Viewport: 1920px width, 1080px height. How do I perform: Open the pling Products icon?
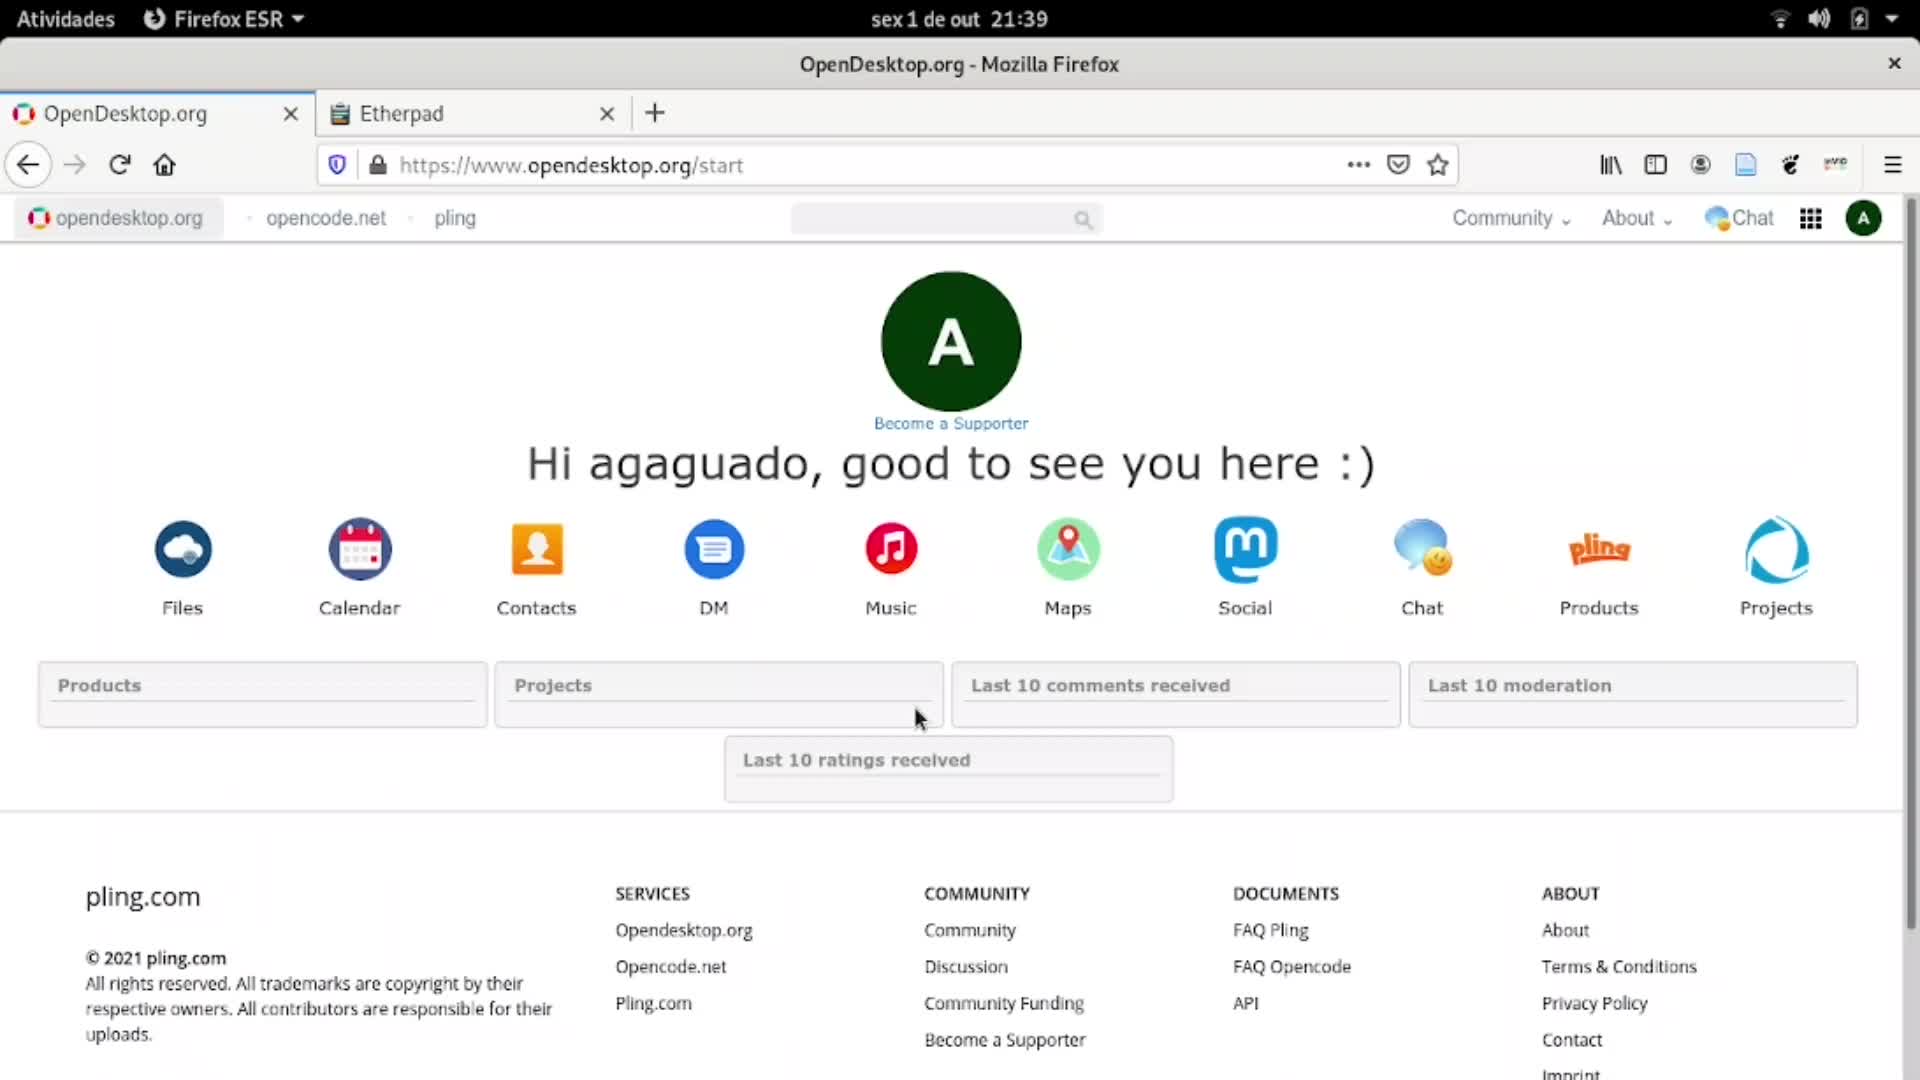click(1599, 549)
